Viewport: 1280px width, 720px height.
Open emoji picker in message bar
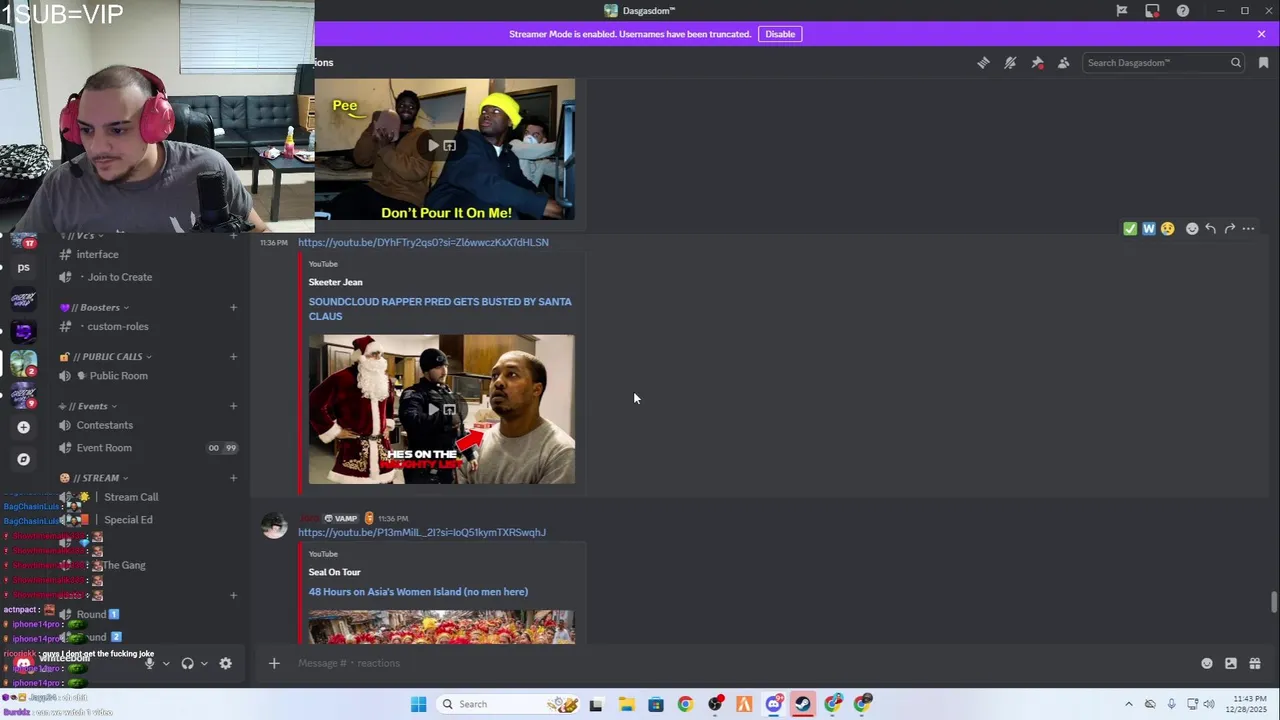tap(1207, 663)
